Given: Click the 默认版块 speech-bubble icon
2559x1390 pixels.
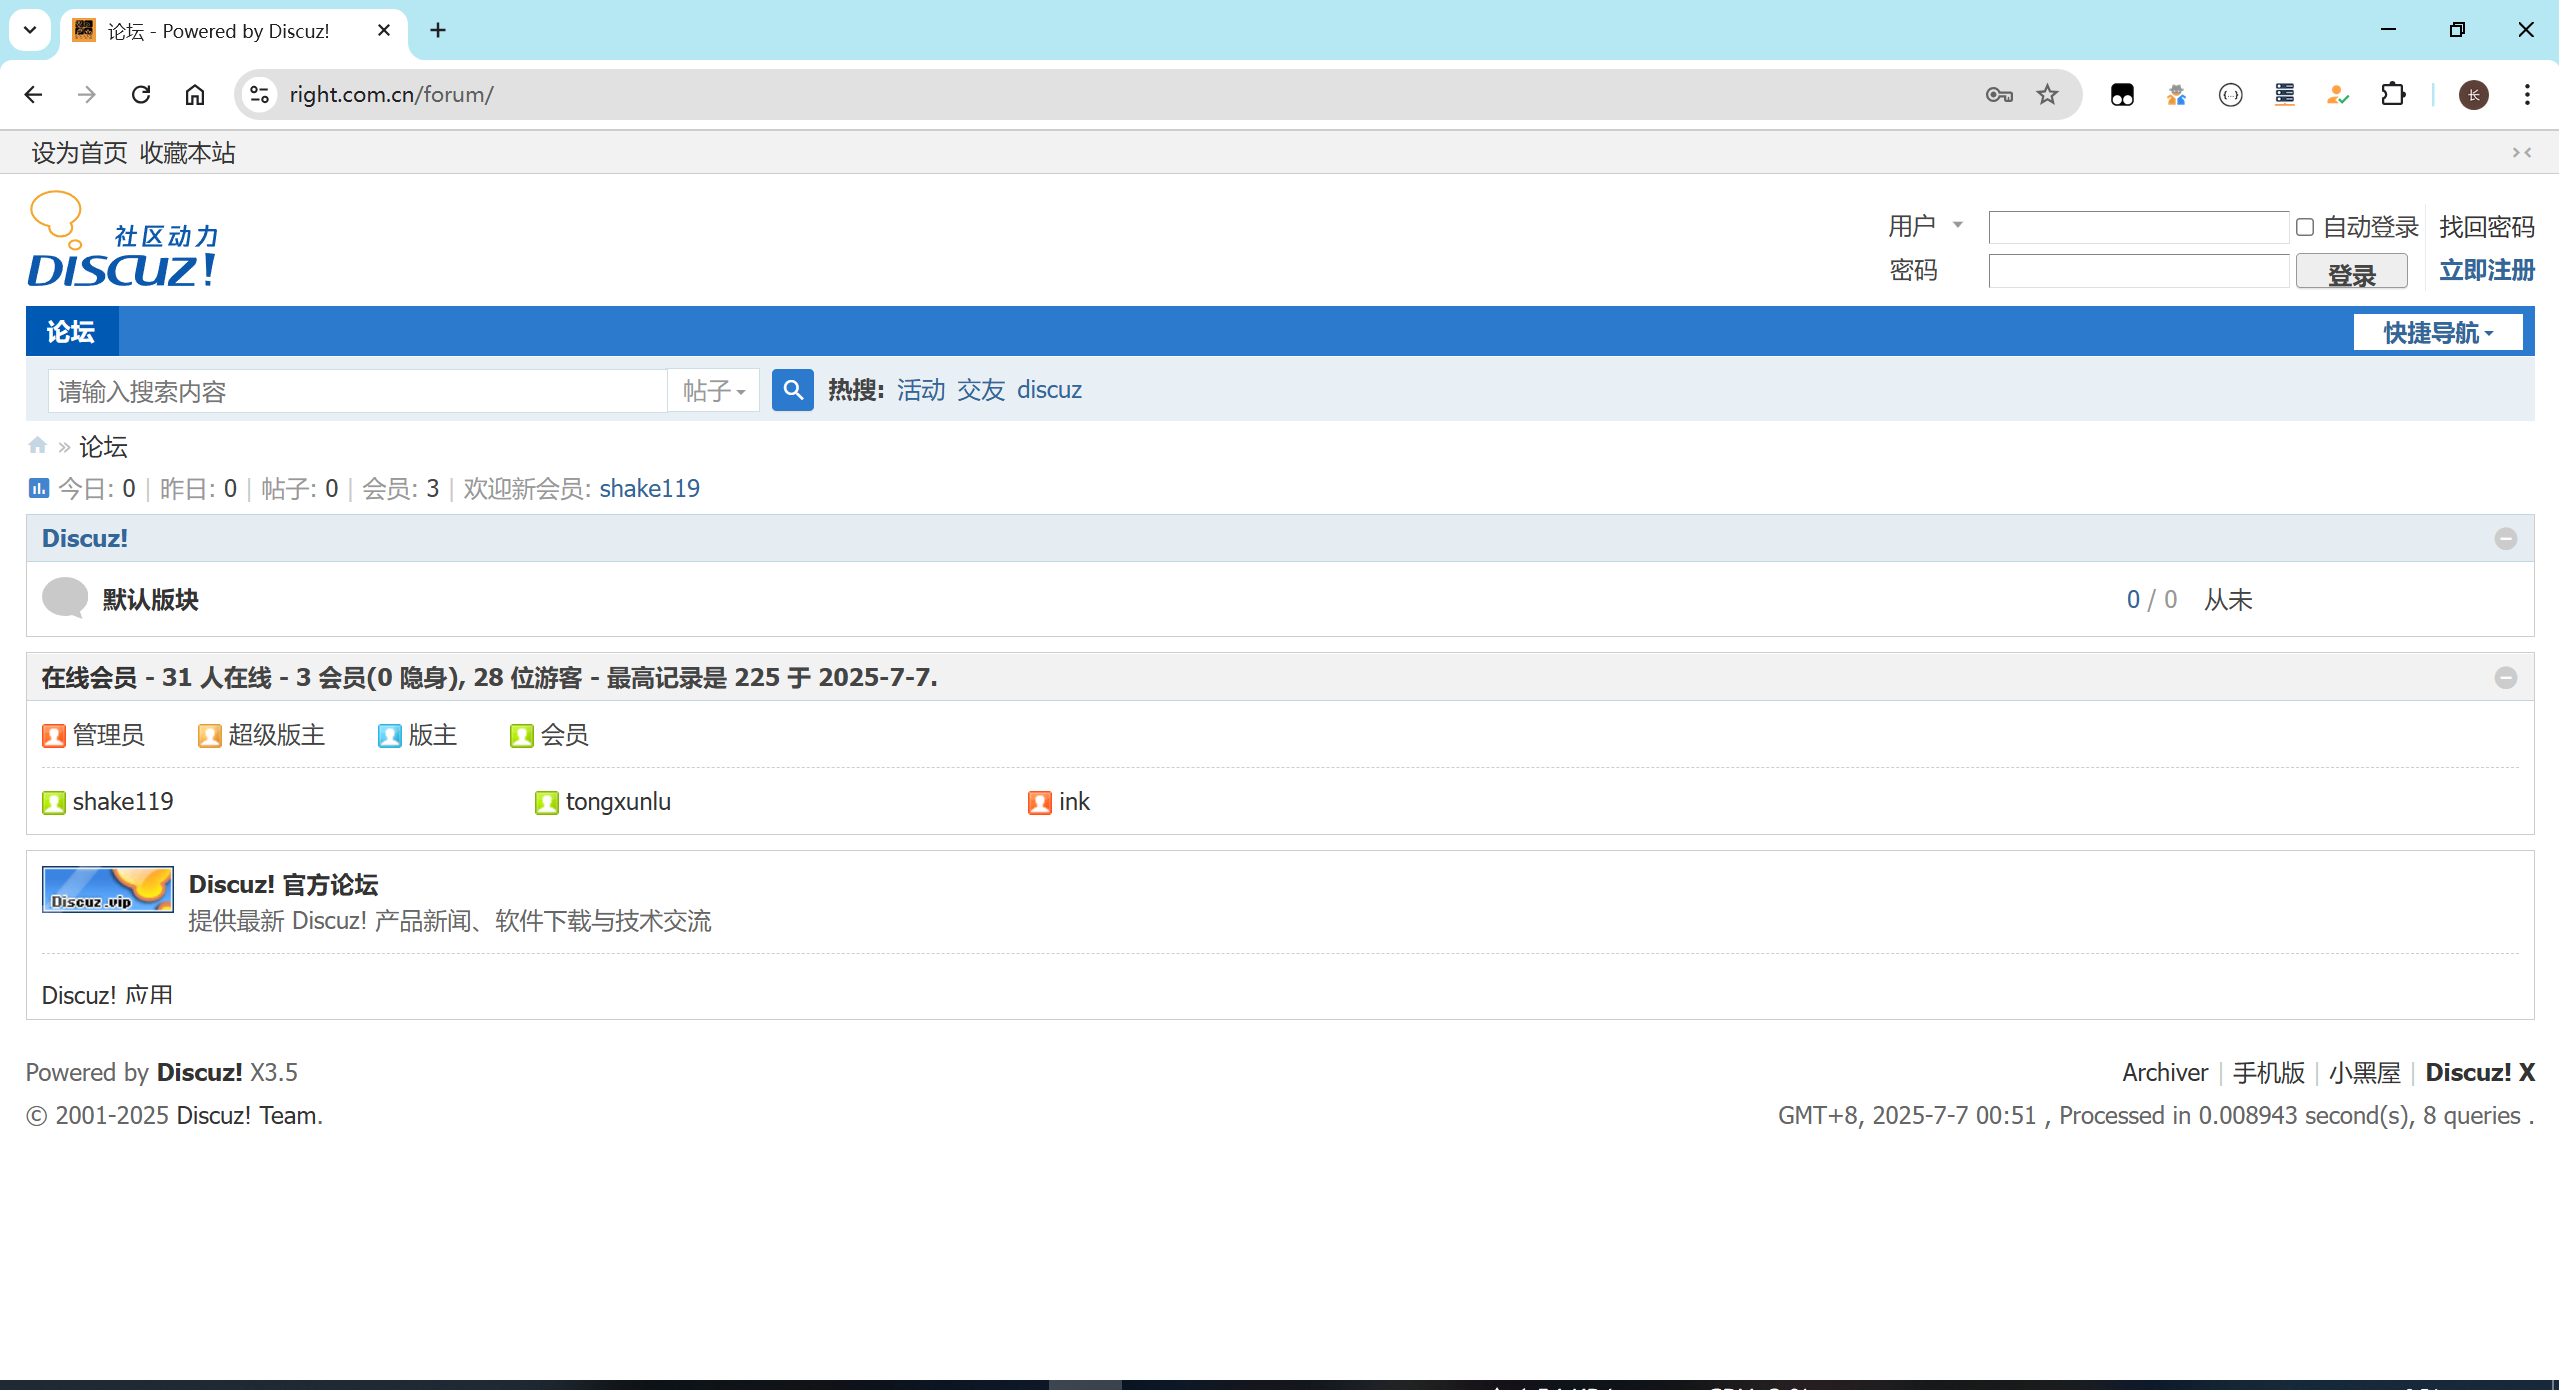Looking at the screenshot, I should click(65, 599).
